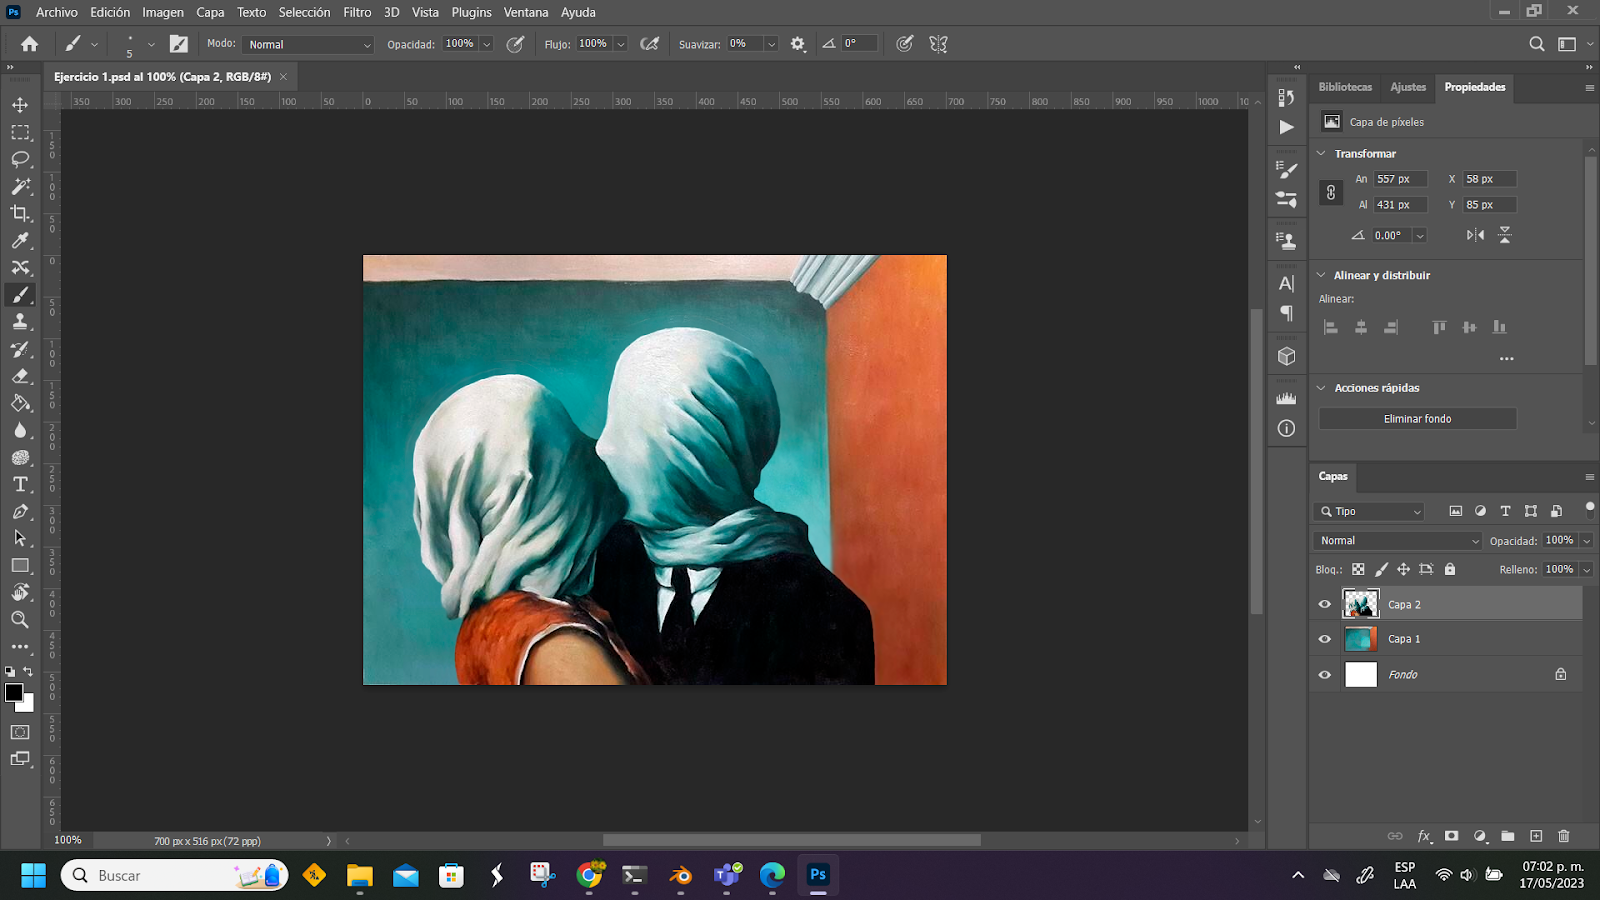Toggle lock image pixels brush icon
This screenshot has height=900, width=1600.
(x=1381, y=569)
